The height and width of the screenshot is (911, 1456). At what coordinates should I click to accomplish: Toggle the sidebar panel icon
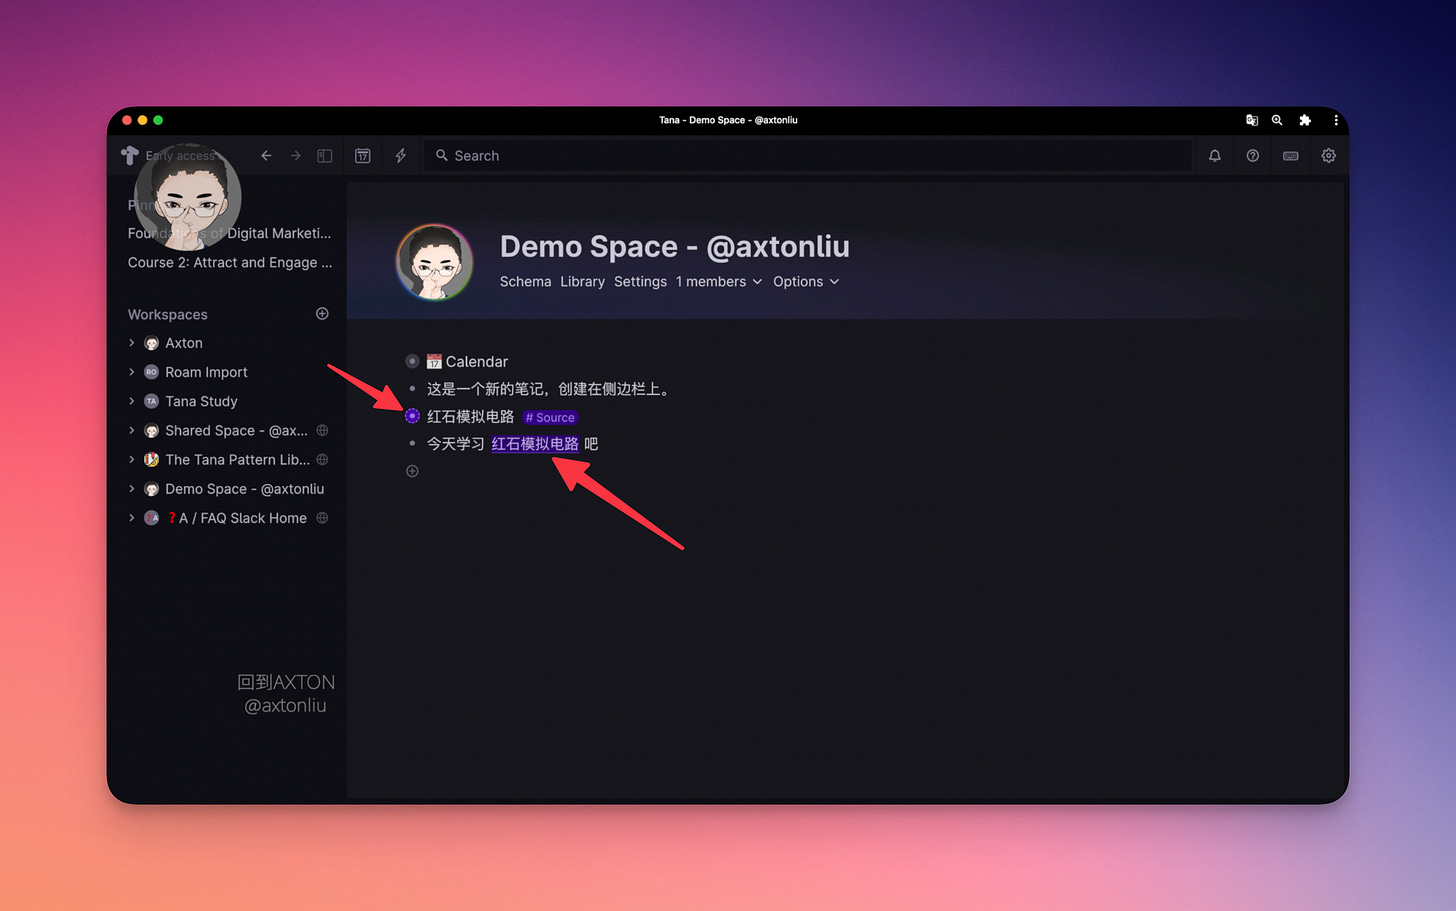[325, 156]
